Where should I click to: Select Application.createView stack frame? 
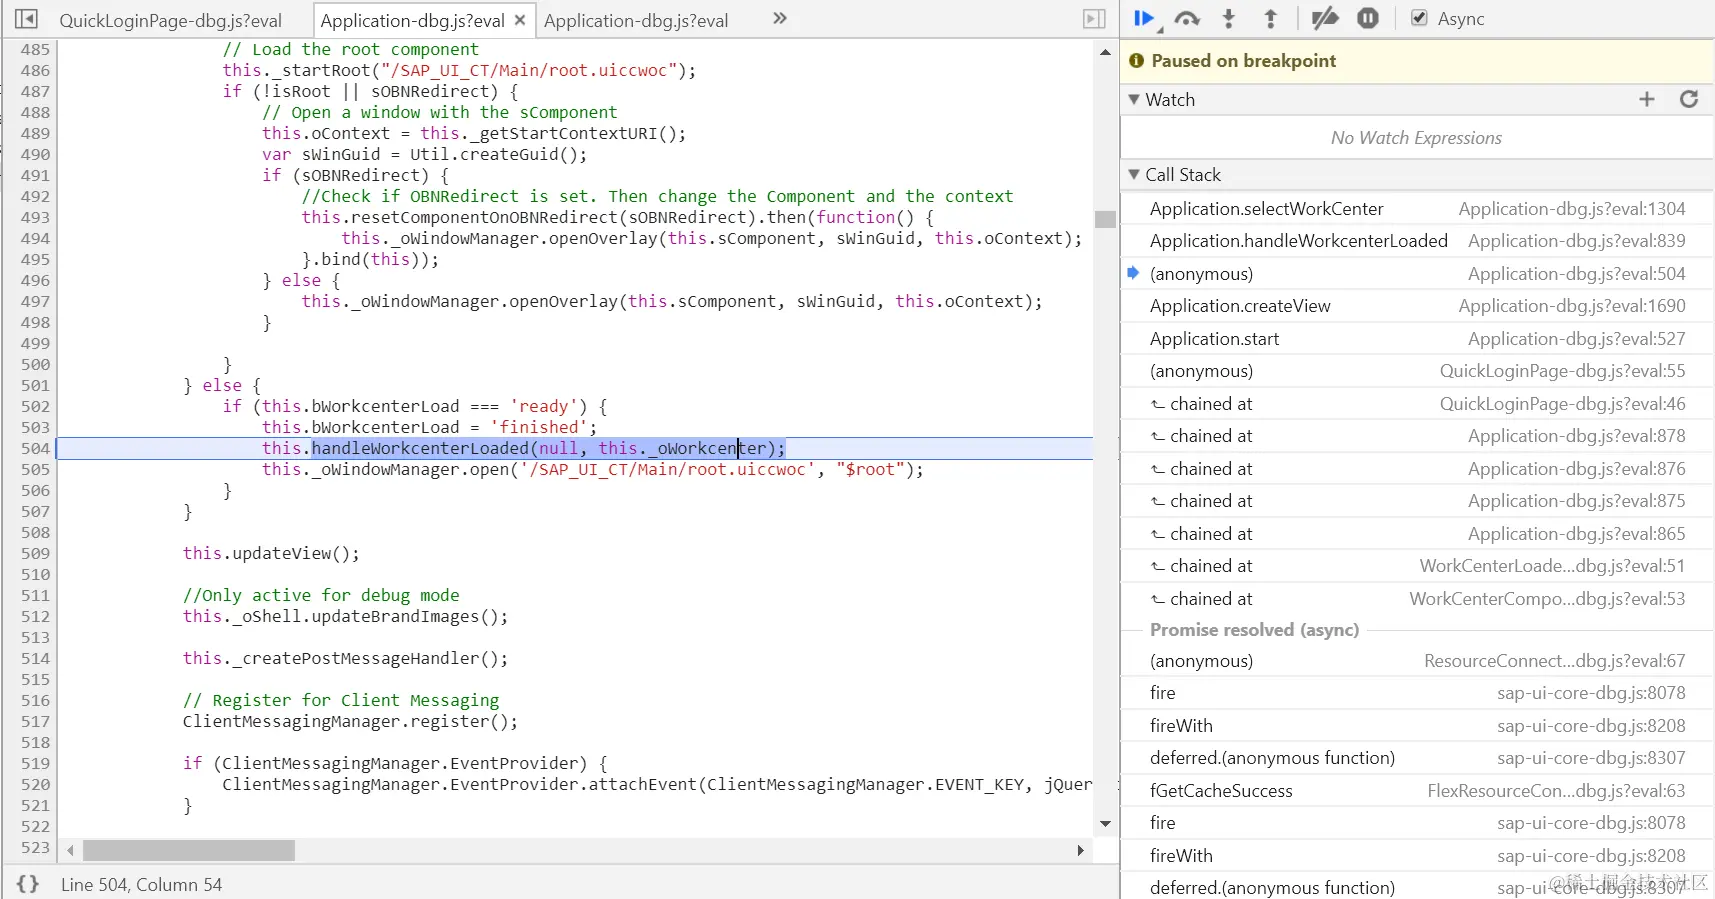(x=1417, y=306)
